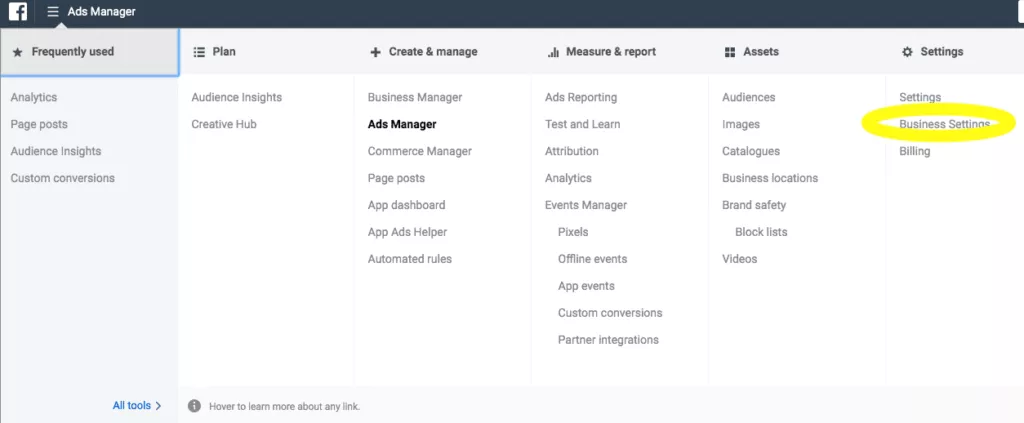Open Block lists under Brand safety

tap(761, 232)
